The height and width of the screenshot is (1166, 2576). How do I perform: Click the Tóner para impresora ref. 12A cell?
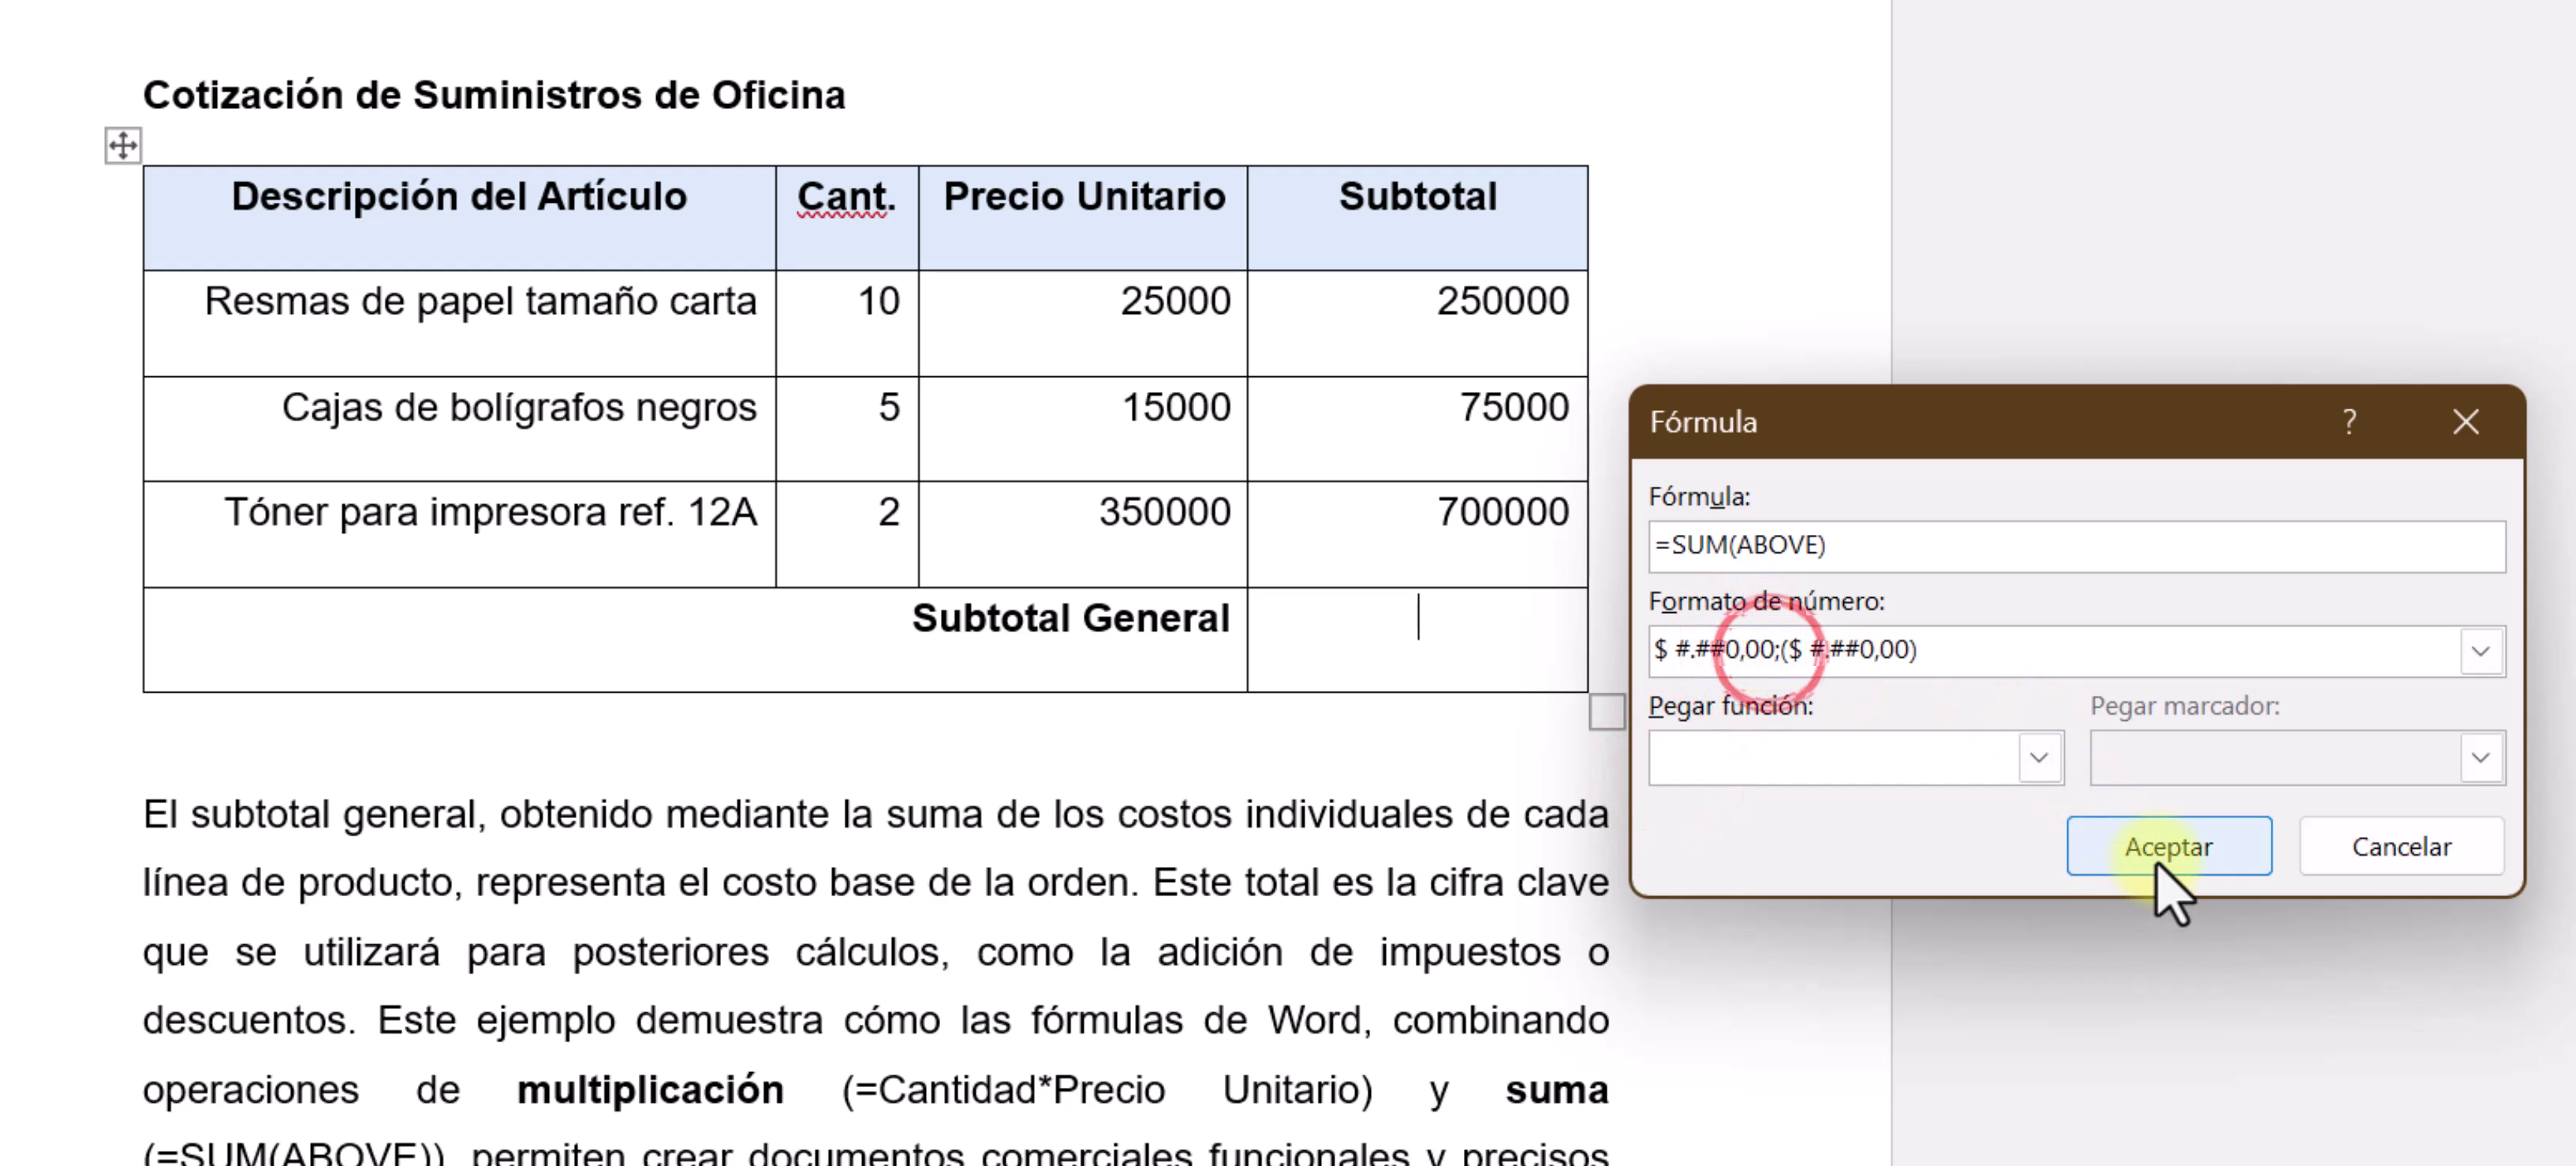[490, 512]
